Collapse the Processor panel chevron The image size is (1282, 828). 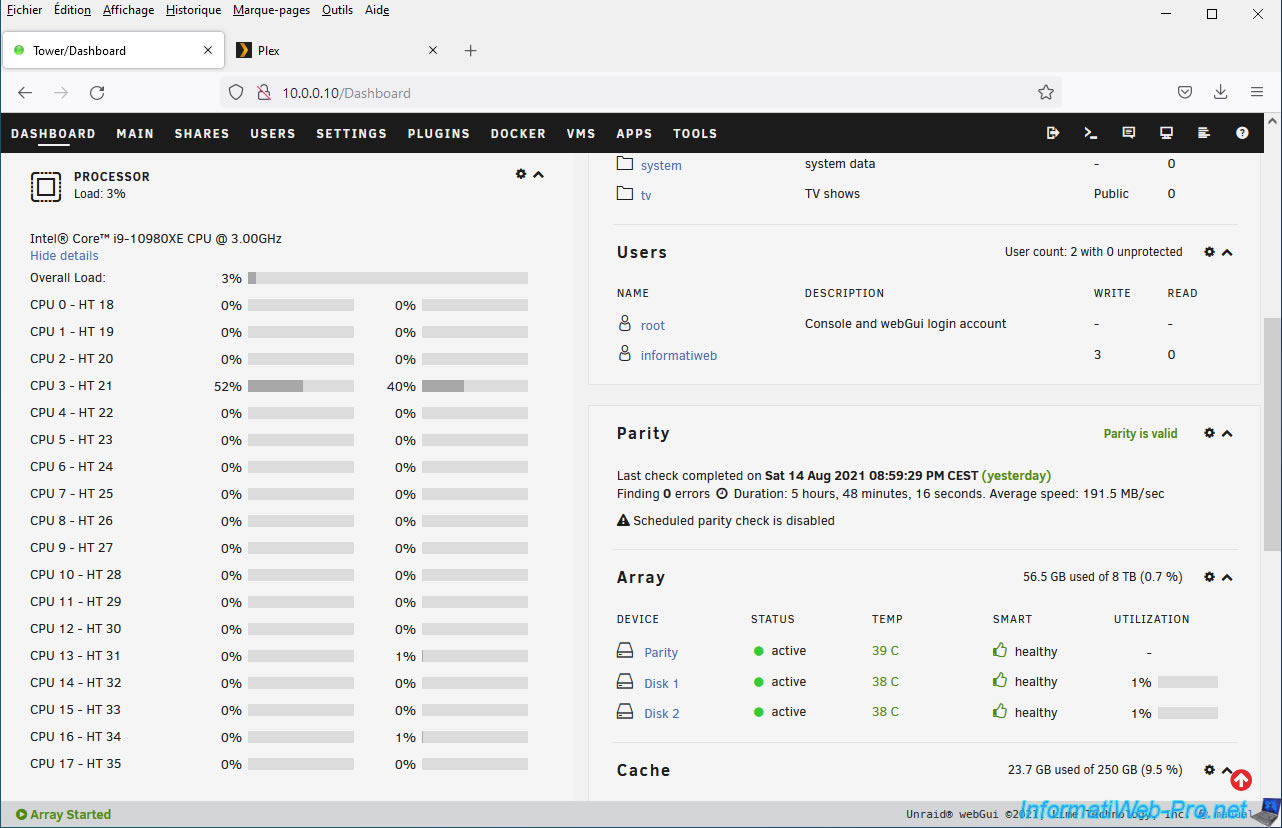(539, 174)
